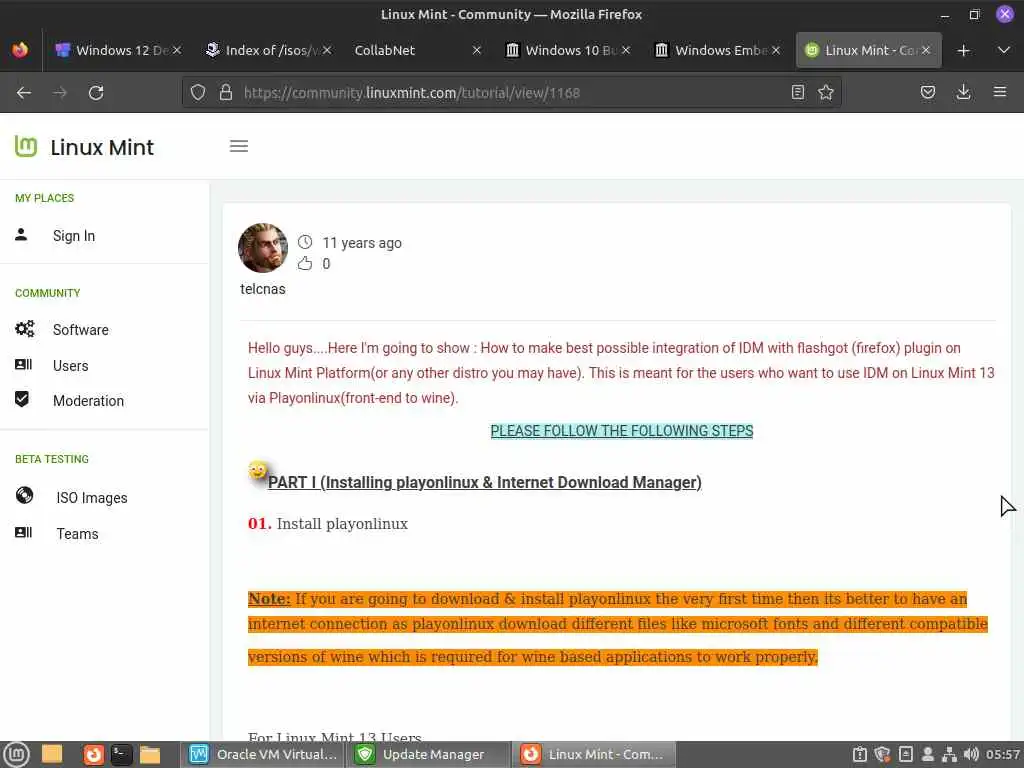Open the Software community section
This screenshot has height=768, width=1024.
pos(81,330)
